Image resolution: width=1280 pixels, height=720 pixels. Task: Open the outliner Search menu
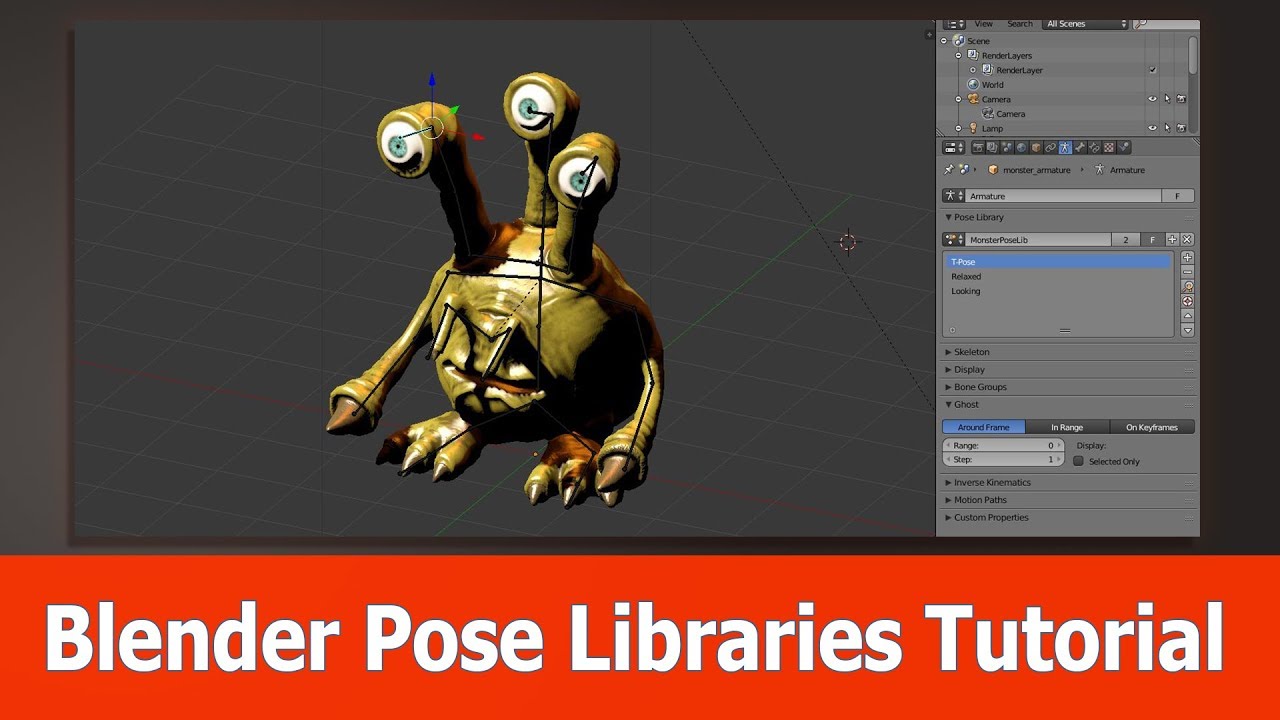point(1020,23)
